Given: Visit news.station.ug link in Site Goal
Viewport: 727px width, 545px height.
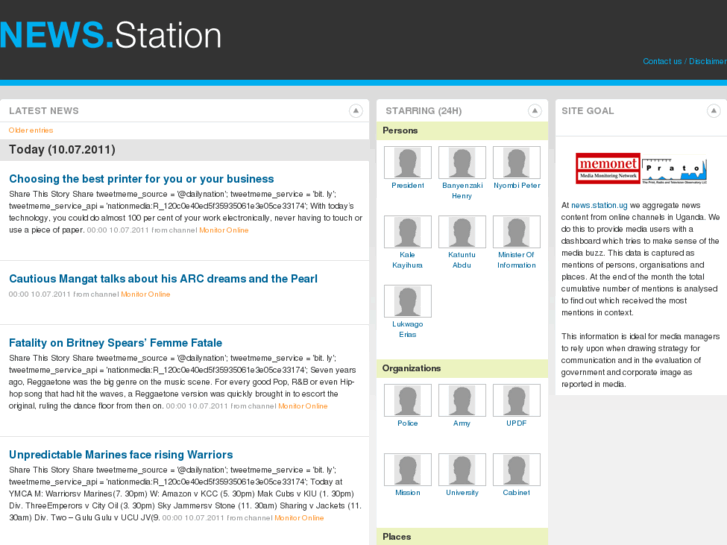Looking at the screenshot, I should [x=599, y=205].
